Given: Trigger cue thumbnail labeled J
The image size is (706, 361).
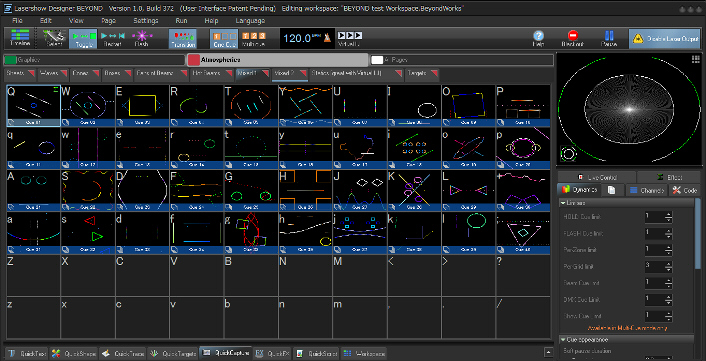Looking at the screenshot, I should pyautogui.click(x=360, y=190).
